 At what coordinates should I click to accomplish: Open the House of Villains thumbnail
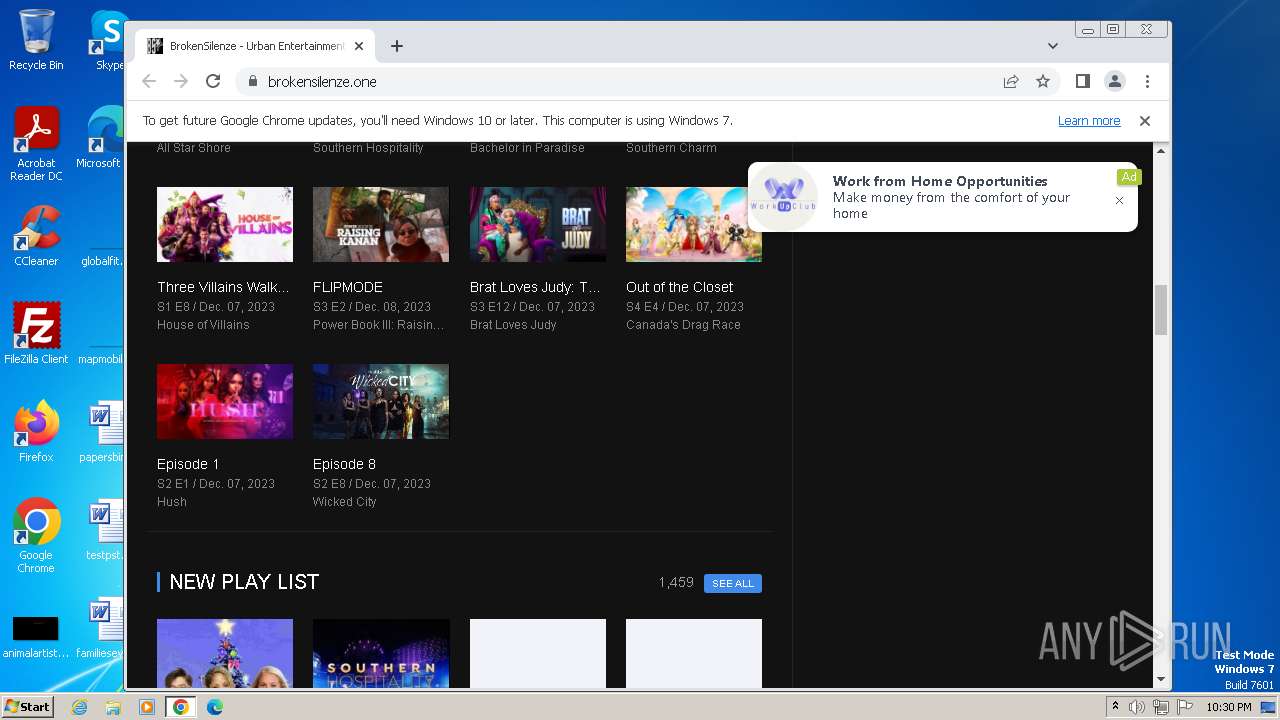(225, 224)
